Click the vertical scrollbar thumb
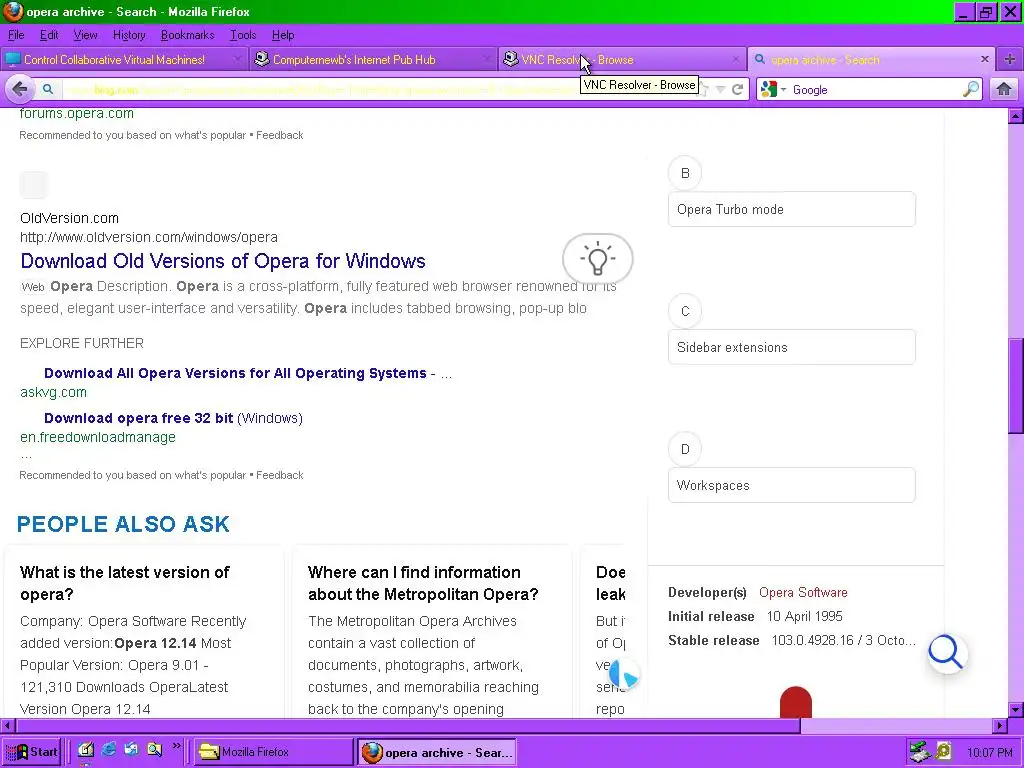The width and height of the screenshot is (1024, 768). [1016, 385]
